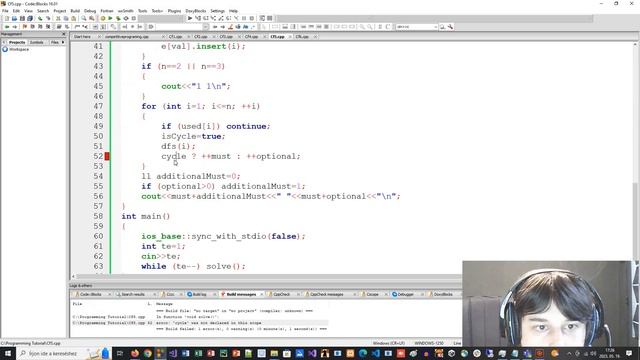
Task: Open the Plugins menu
Action: click(174, 11)
